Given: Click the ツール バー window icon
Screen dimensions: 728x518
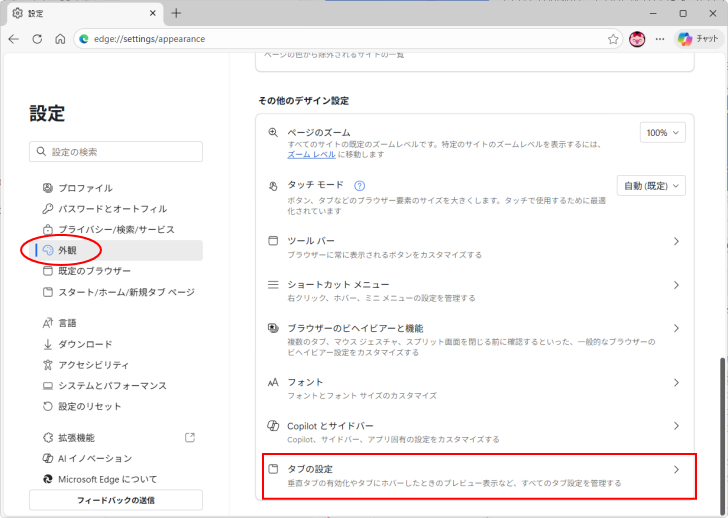Looking at the screenshot, I should coord(273,240).
